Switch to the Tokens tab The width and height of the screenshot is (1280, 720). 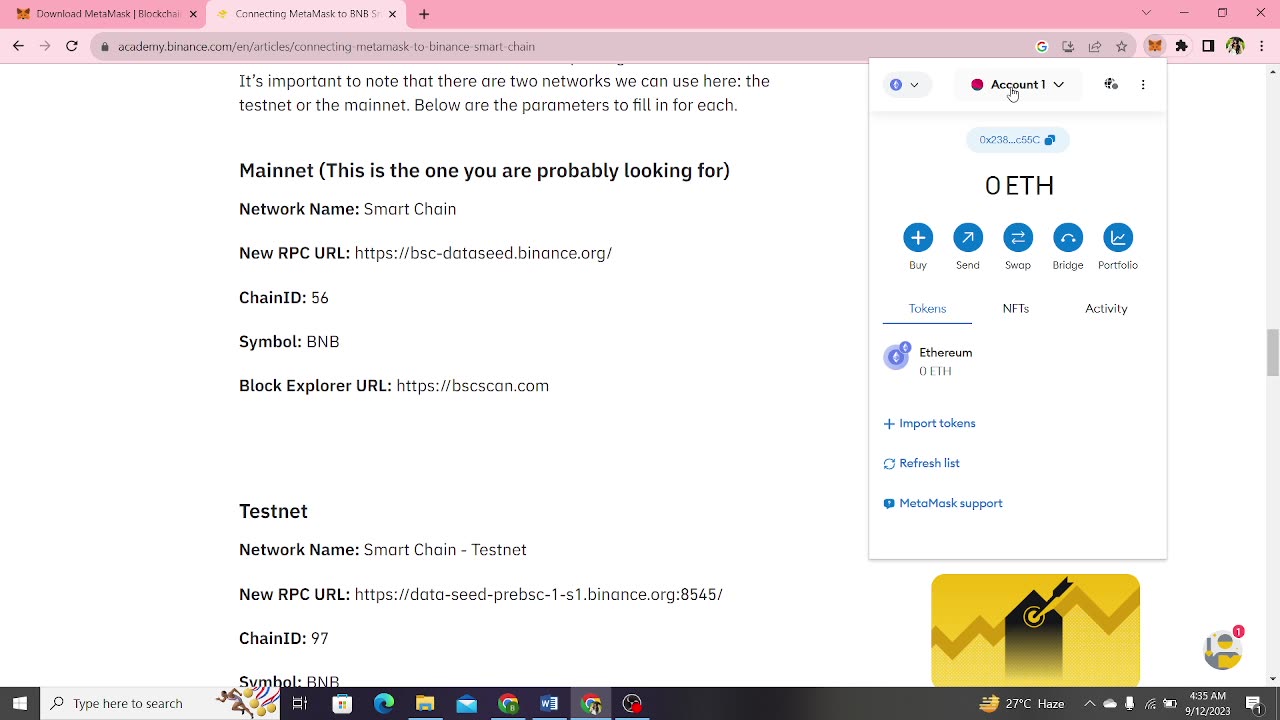click(x=927, y=308)
